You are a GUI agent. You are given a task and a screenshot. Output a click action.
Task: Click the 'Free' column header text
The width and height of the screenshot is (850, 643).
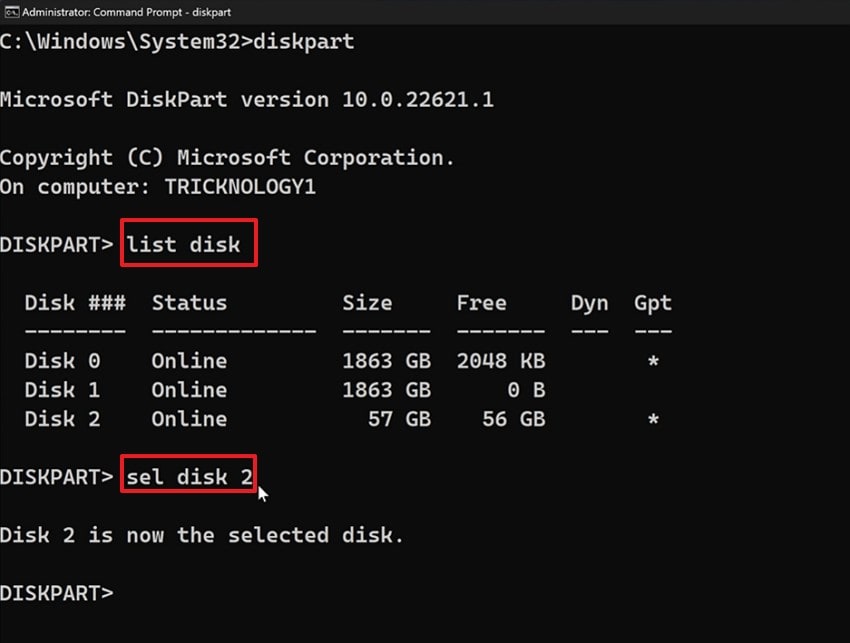click(x=481, y=302)
